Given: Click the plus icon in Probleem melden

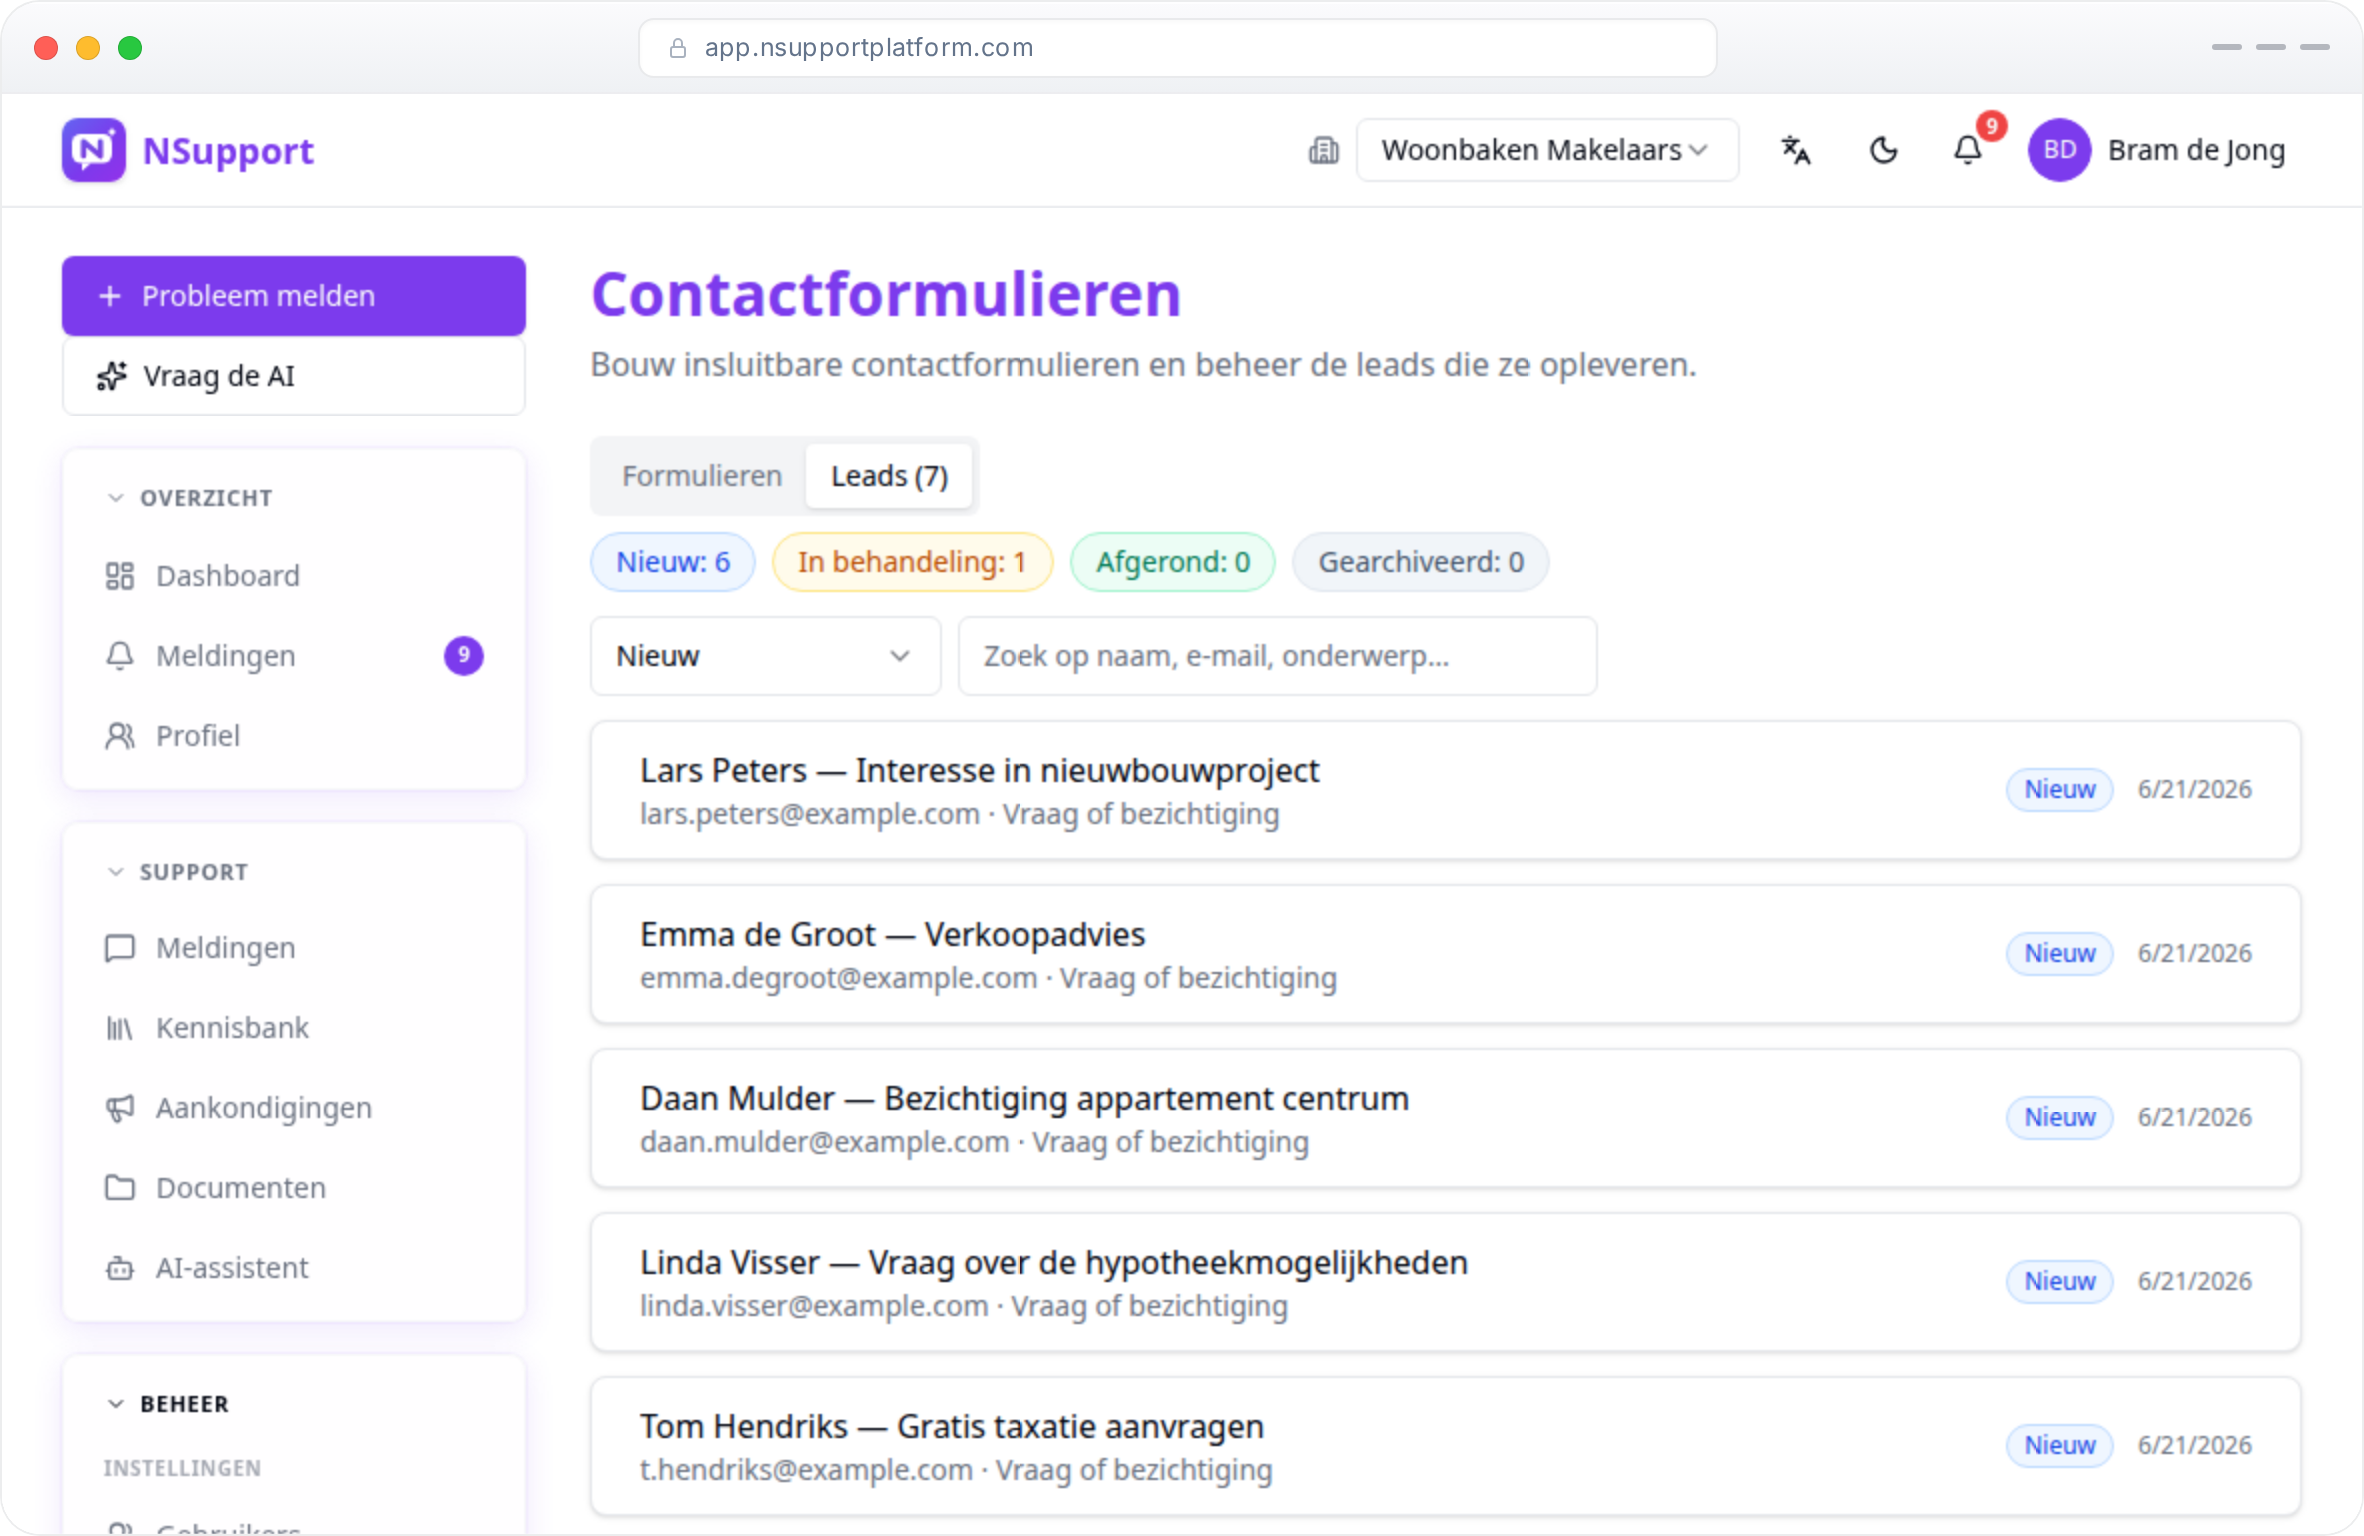Looking at the screenshot, I should (110, 296).
